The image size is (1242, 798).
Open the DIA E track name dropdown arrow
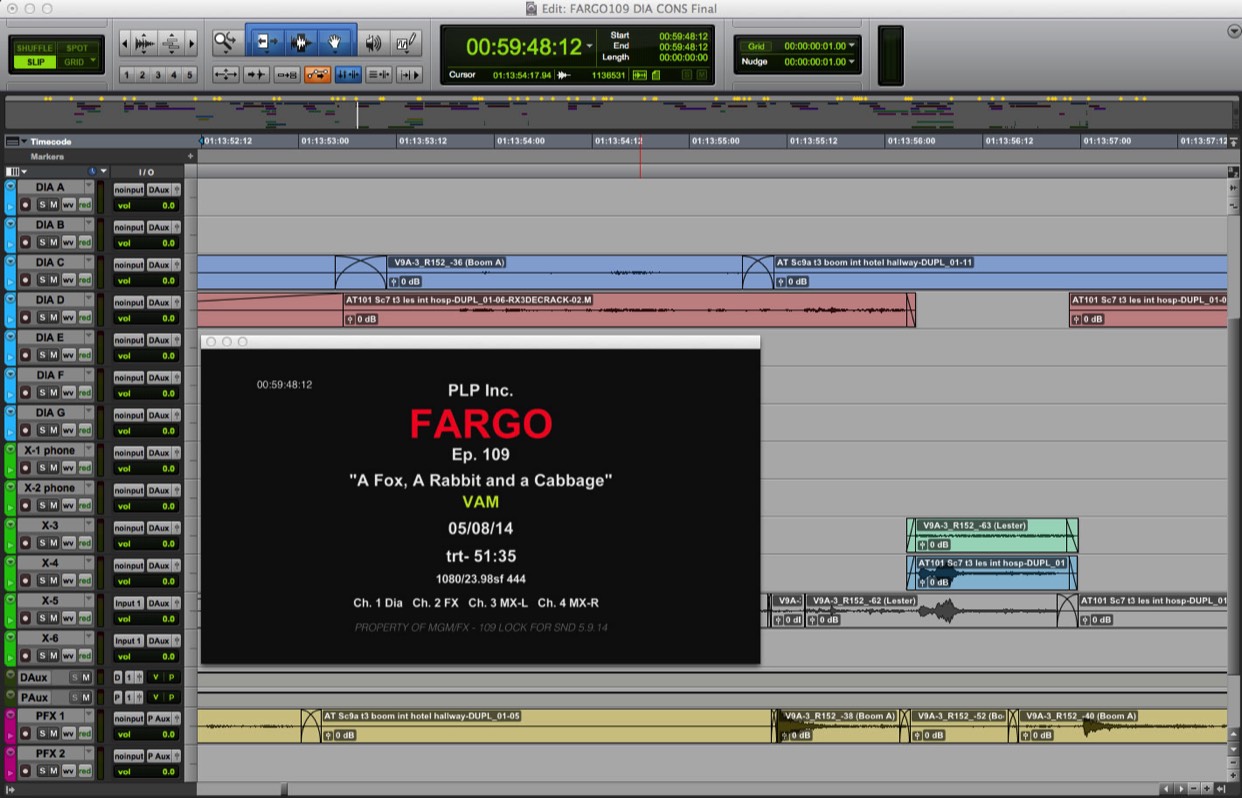click(x=88, y=337)
